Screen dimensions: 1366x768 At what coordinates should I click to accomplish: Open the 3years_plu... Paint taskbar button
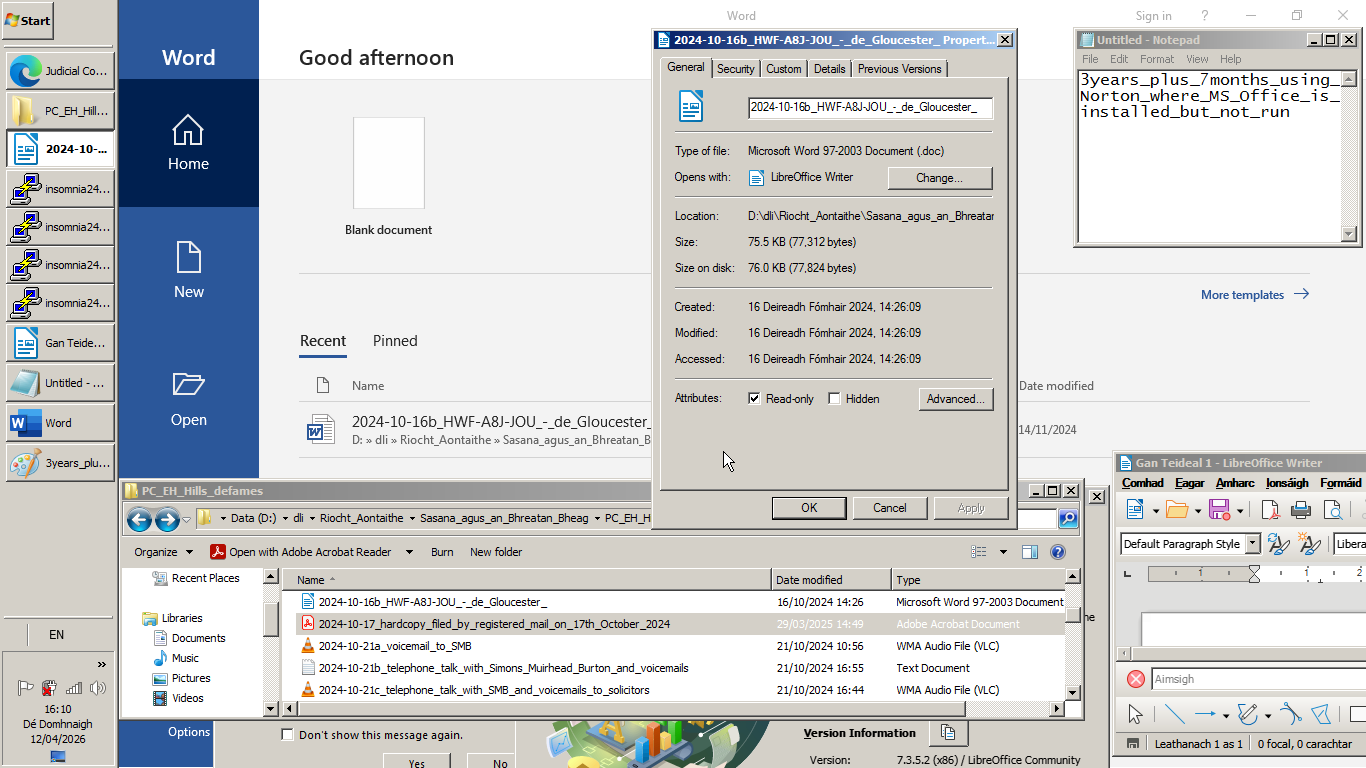(60, 463)
